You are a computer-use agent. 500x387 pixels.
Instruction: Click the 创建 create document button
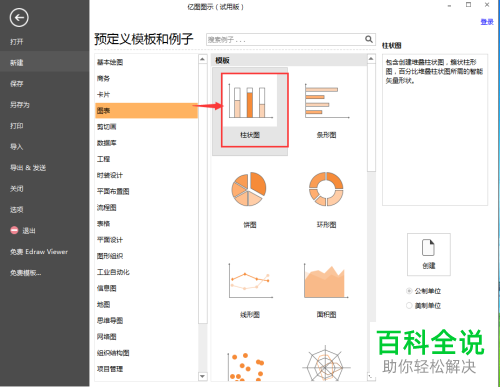point(429,254)
